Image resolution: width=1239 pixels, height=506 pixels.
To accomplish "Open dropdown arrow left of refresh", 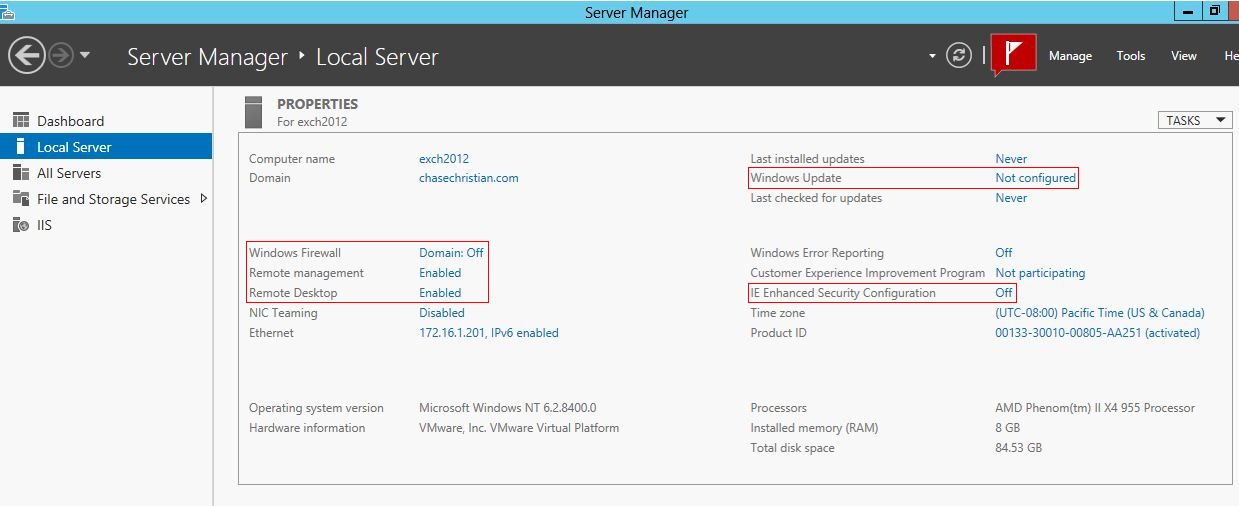I will (x=933, y=56).
